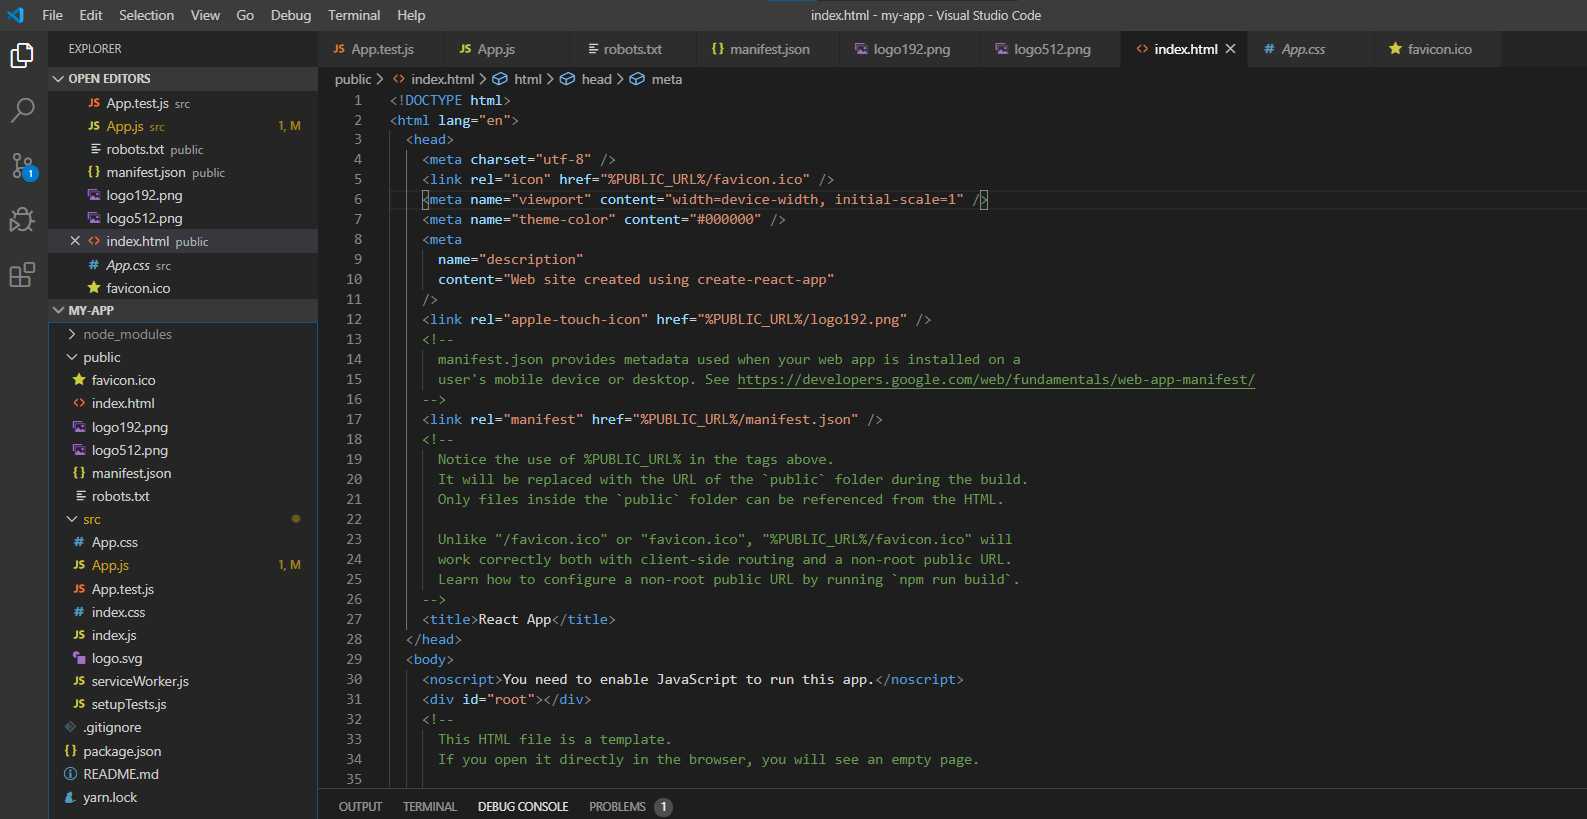Click the public breadcrumb segment
The image size is (1587, 819).
click(353, 79)
